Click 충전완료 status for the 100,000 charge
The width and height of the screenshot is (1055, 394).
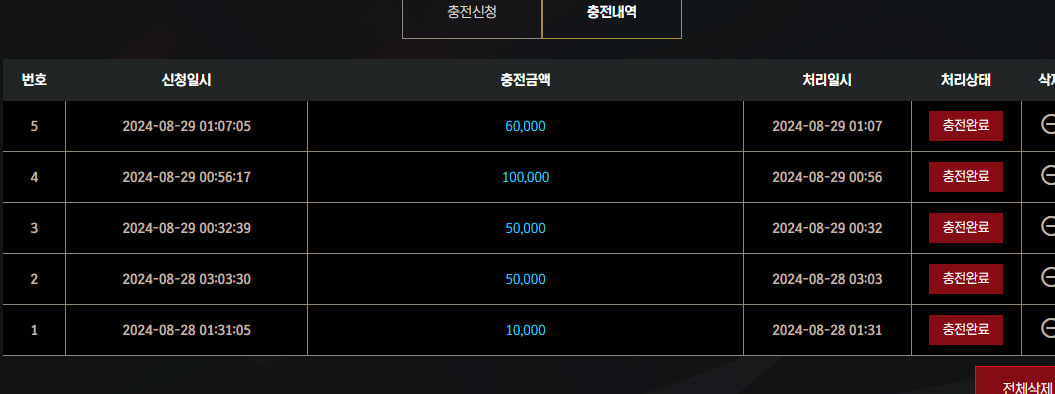coord(966,177)
